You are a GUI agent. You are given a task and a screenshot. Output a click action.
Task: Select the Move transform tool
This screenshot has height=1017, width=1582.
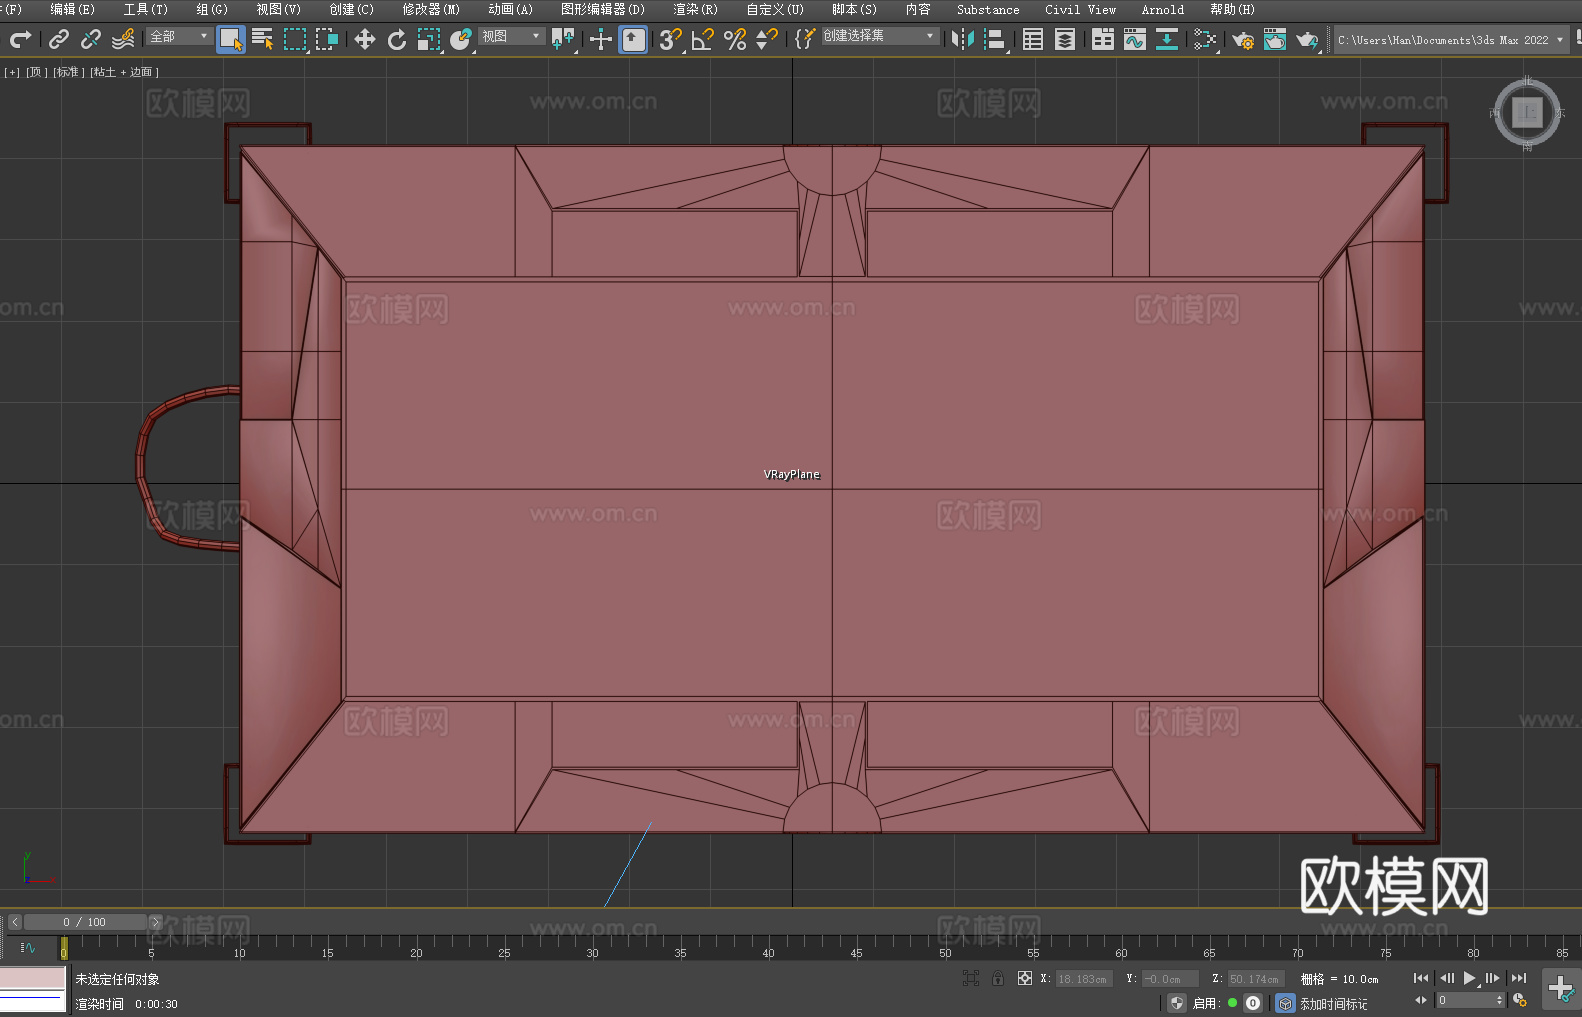tap(365, 39)
